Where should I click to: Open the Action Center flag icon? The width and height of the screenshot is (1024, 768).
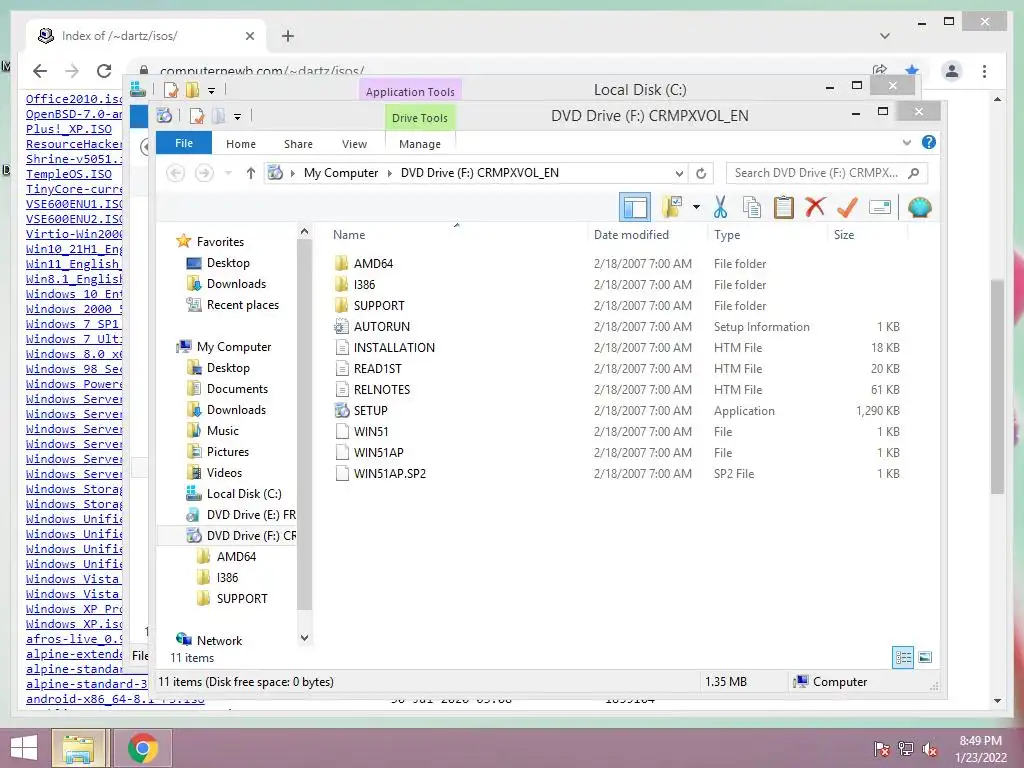click(x=881, y=750)
